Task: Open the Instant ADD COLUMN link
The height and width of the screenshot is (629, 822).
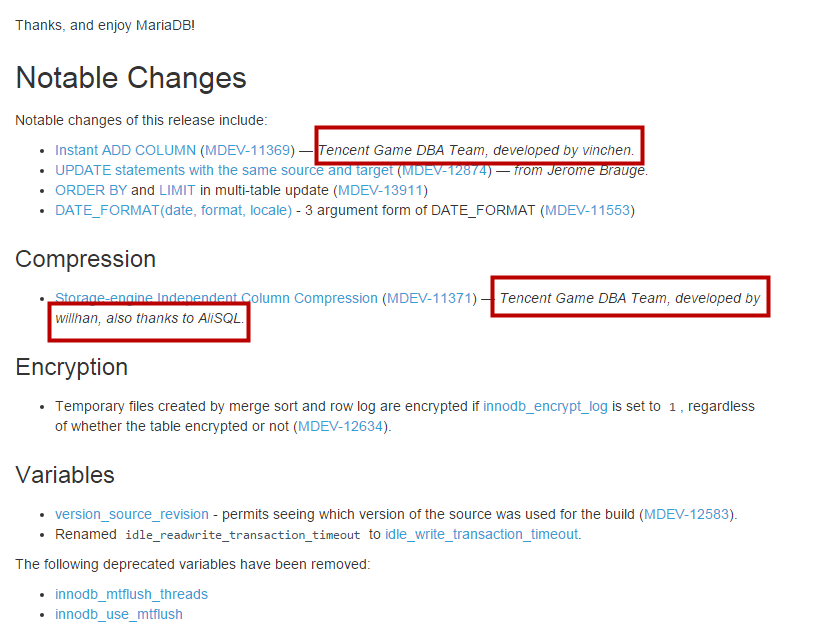Action: point(125,150)
